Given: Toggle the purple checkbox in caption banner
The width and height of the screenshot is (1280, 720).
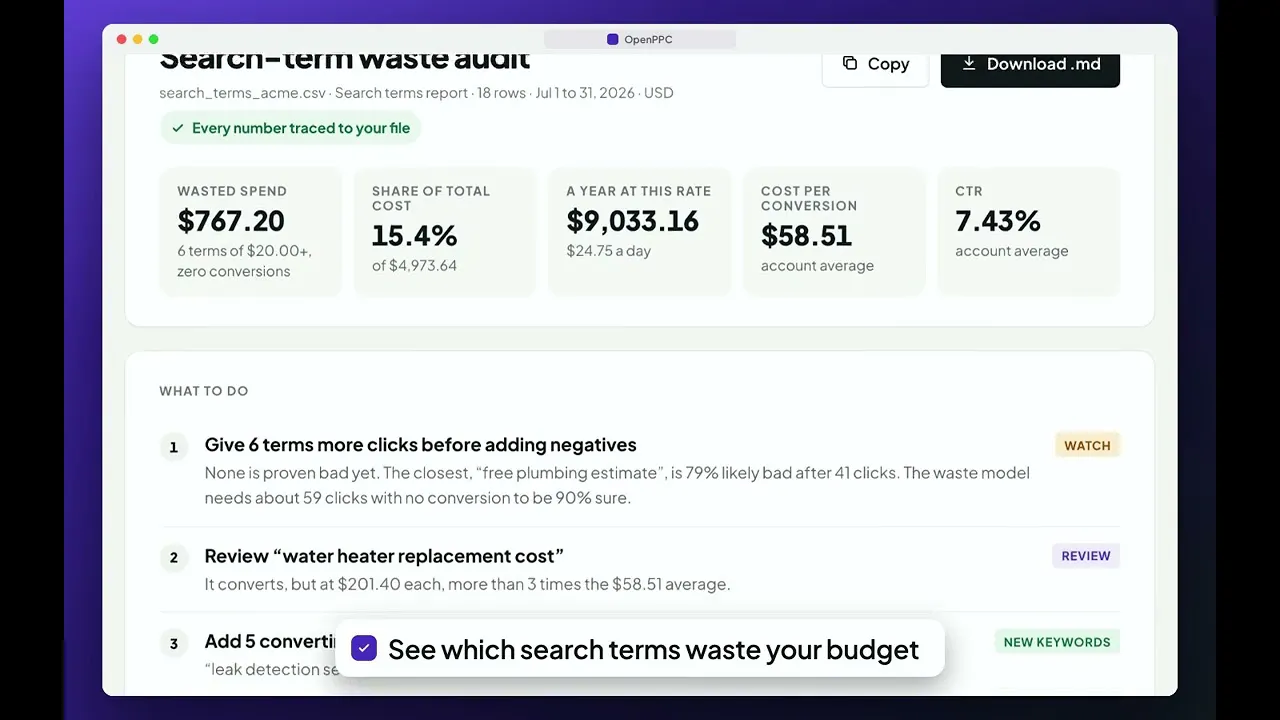Looking at the screenshot, I should click(x=364, y=648).
